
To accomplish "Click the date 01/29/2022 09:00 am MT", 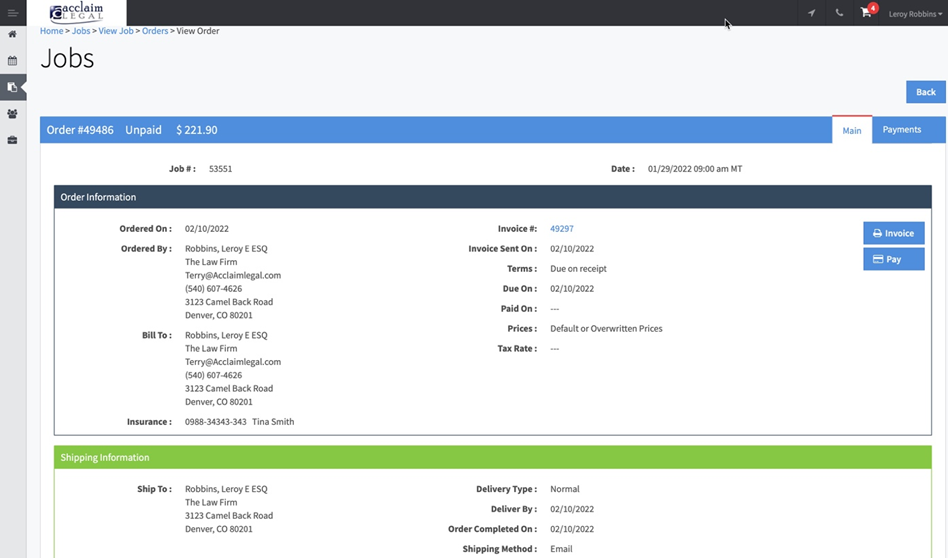I will (x=695, y=169).
